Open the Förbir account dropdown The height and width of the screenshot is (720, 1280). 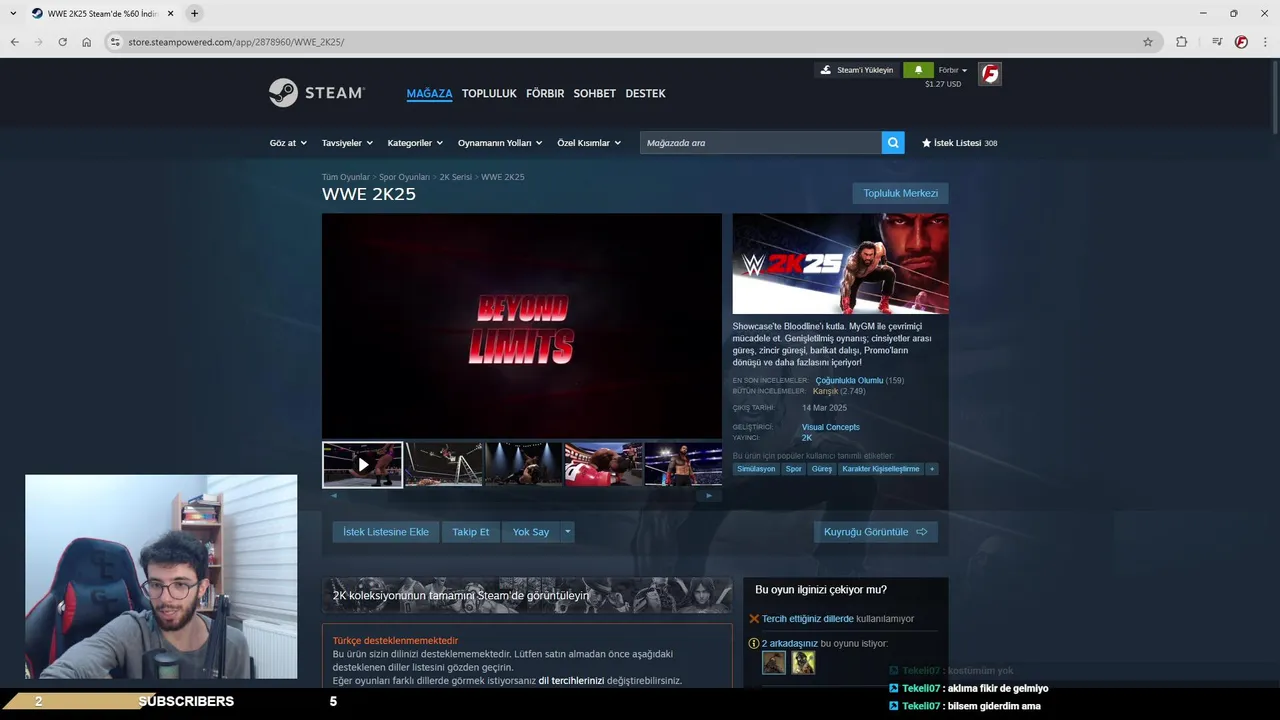tap(953, 70)
